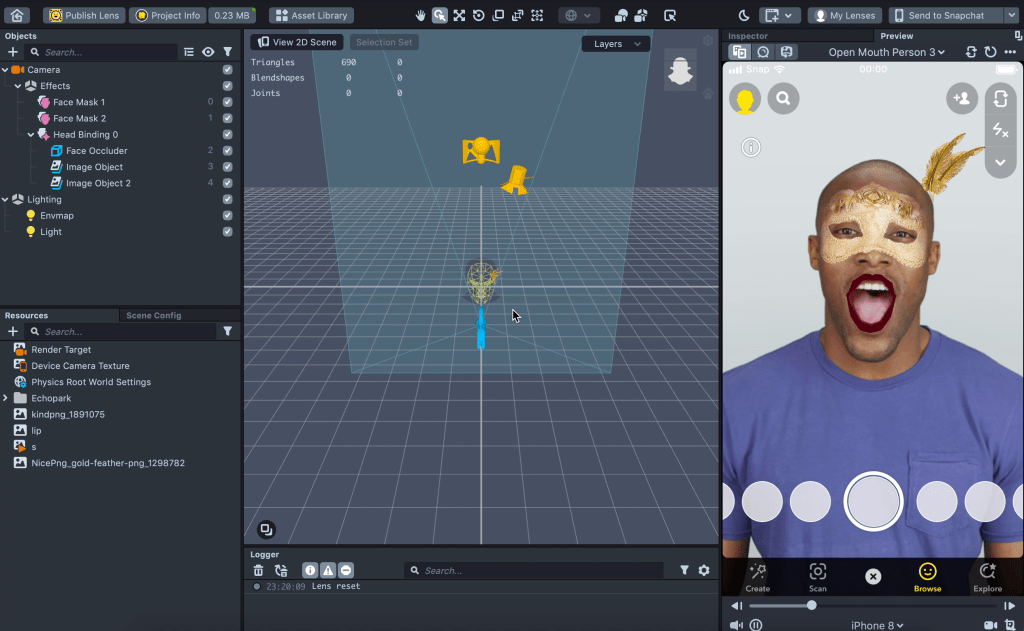
Task: Click the preview playback slider handle
Action: tap(811, 605)
